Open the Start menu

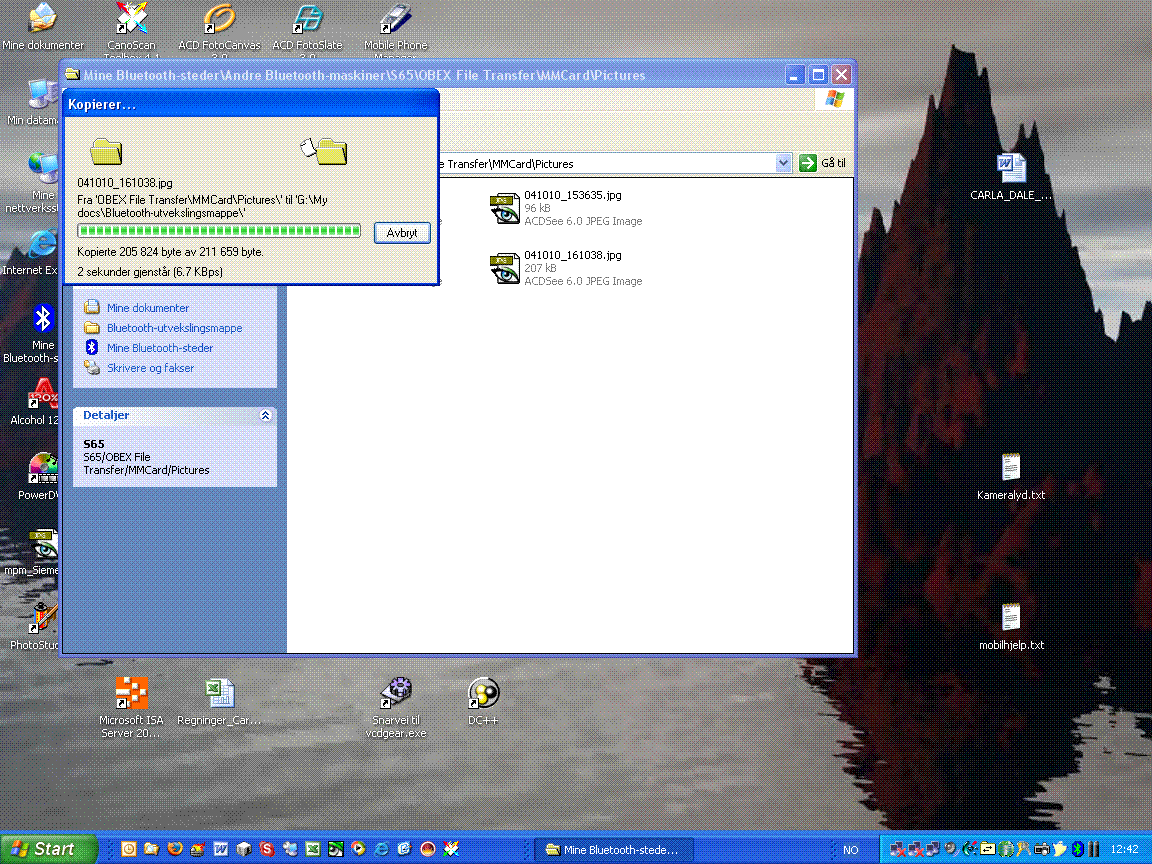pos(48,849)
